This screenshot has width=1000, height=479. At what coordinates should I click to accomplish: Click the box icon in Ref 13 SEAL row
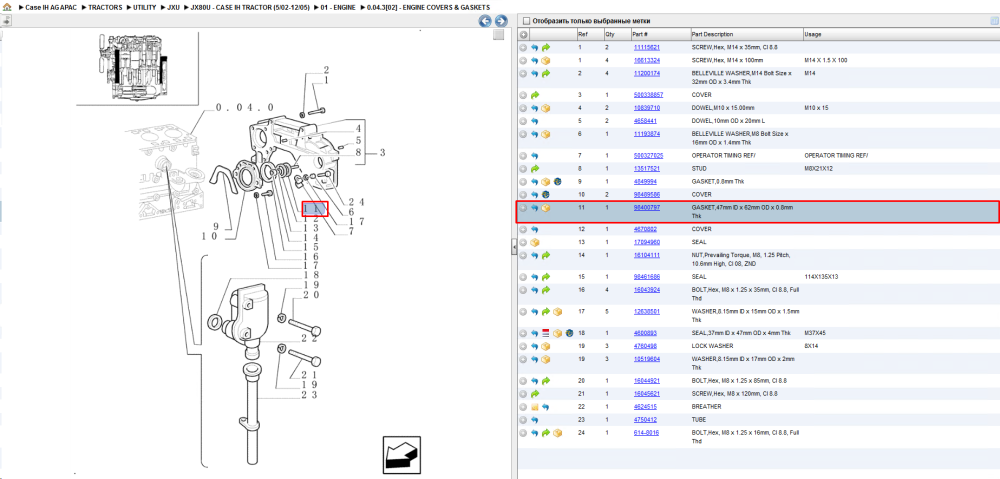(534, 242)
